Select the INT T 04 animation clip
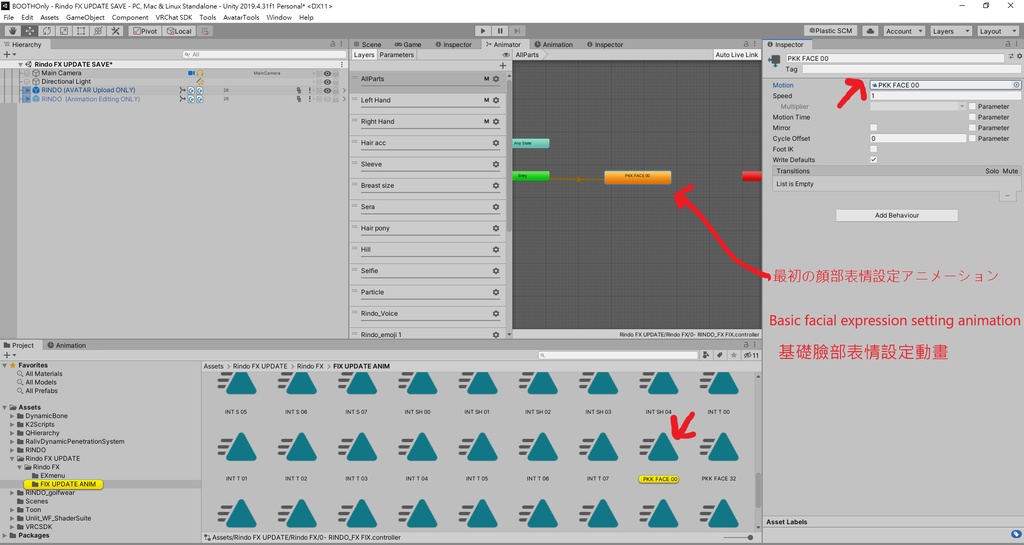This screenshot has width=1024, height=545. pos(417,454)
